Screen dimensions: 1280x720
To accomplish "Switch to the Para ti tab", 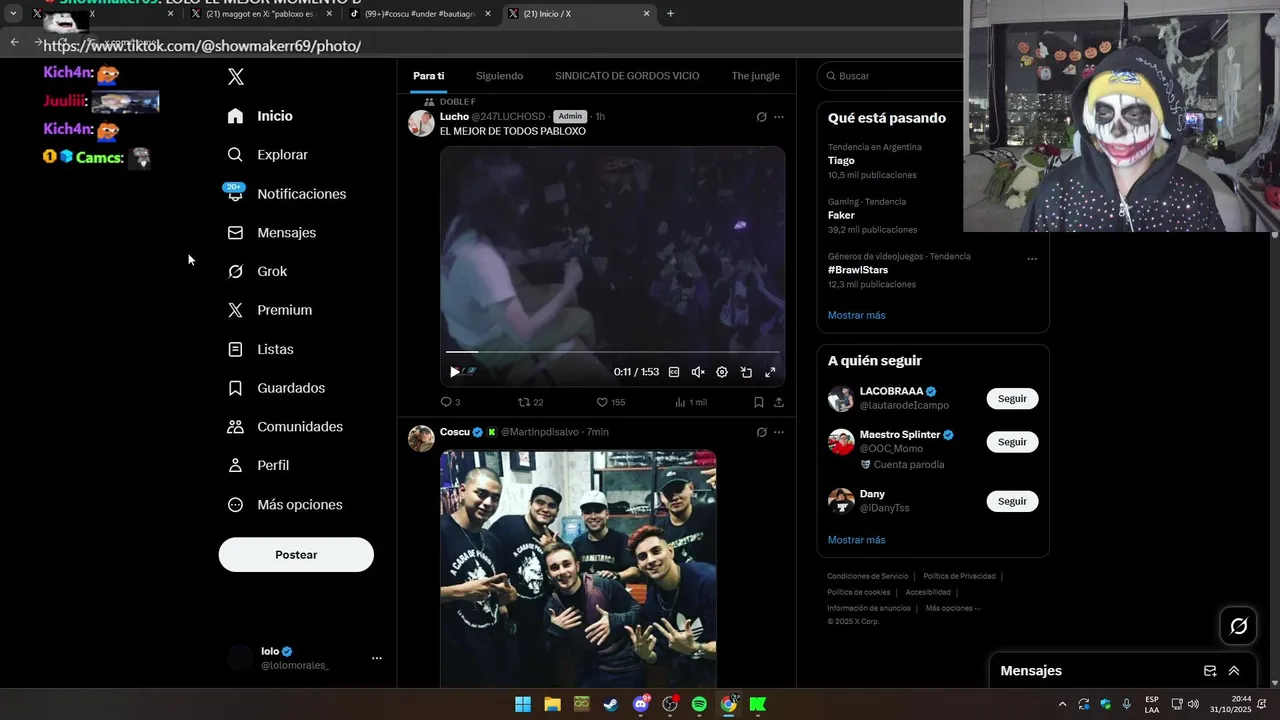I will point(428,76).
